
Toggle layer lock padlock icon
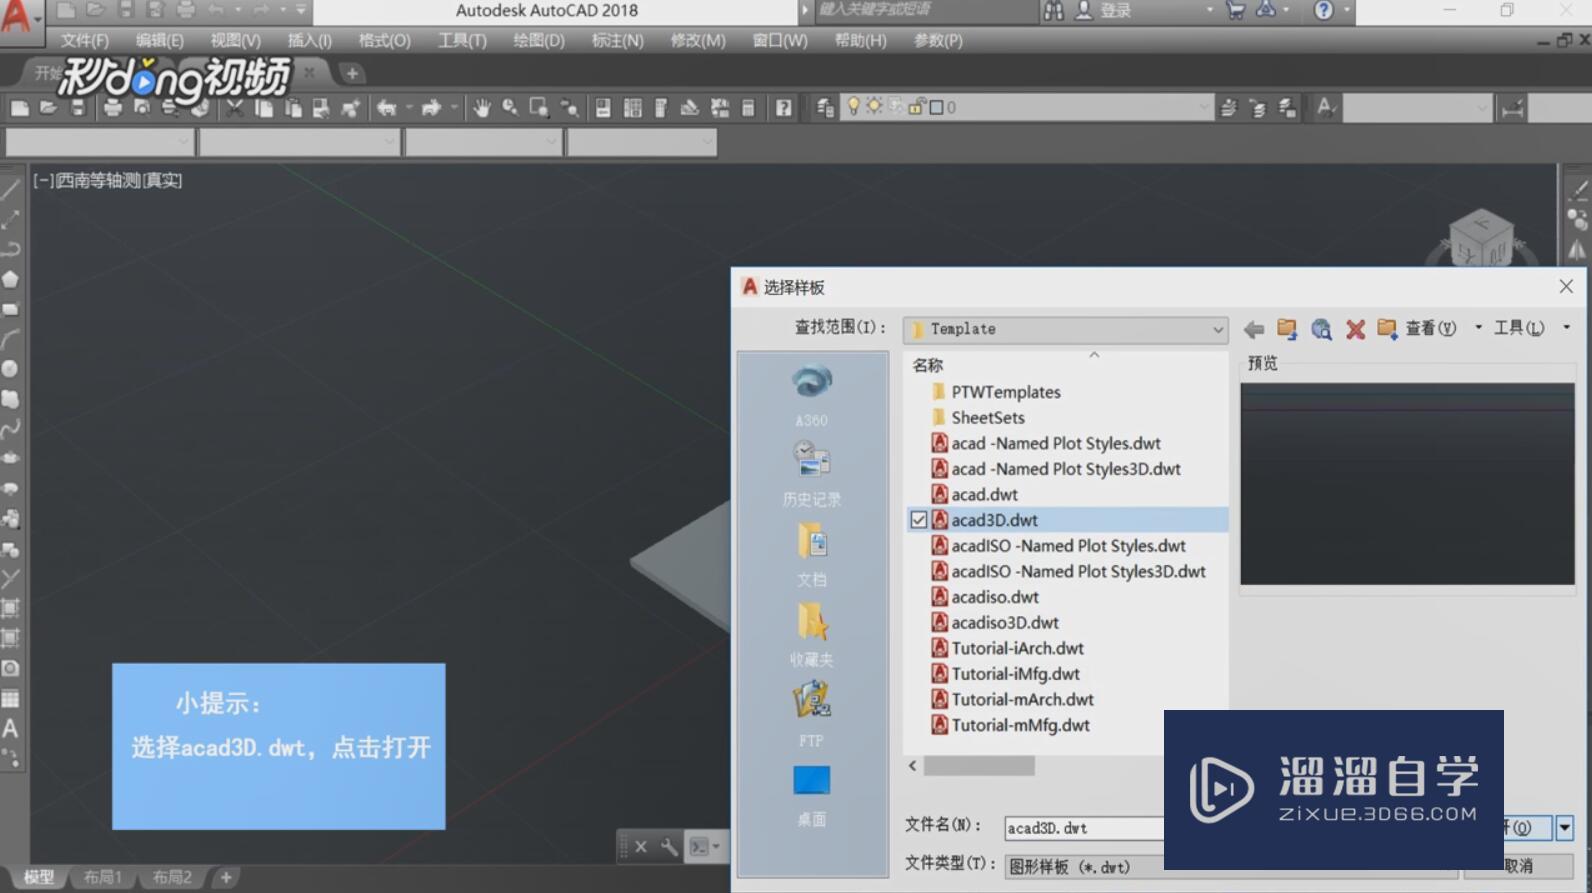[915, 106]
